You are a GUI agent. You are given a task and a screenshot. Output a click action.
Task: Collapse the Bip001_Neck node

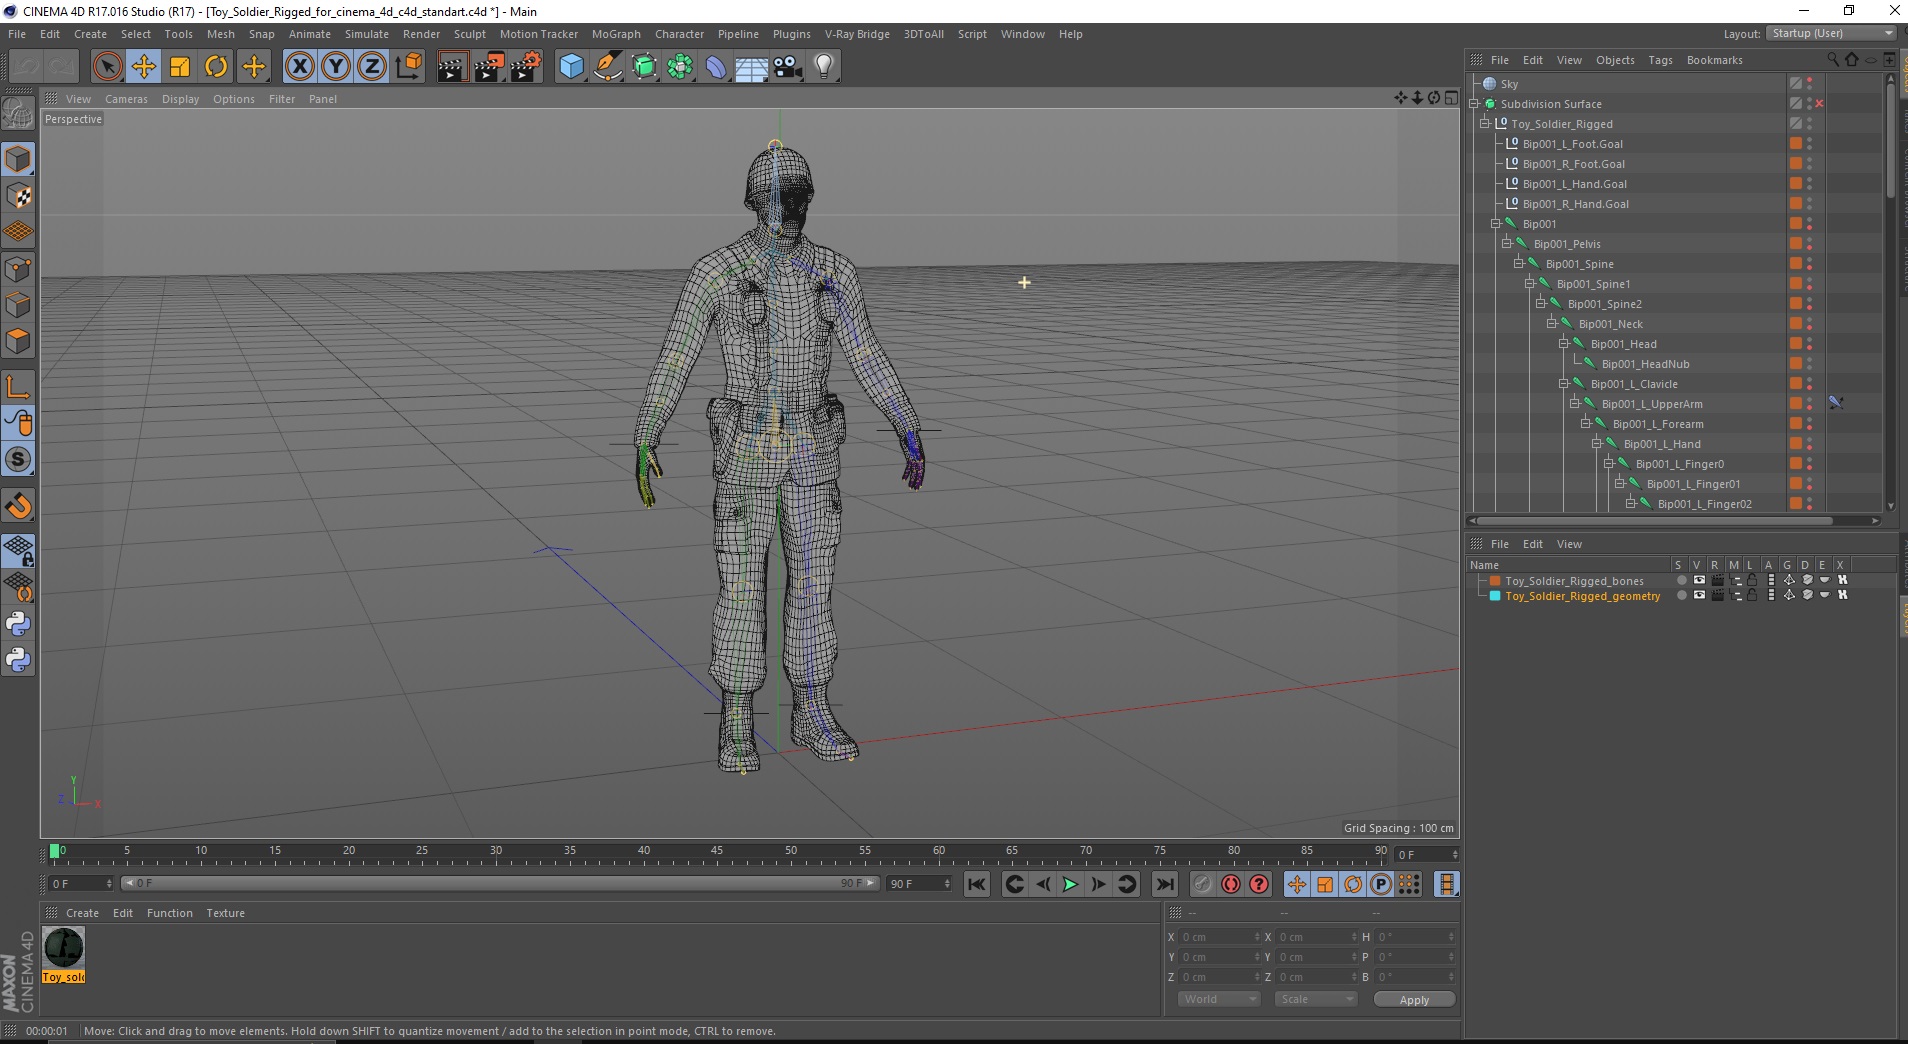(x=1552, y=324)
